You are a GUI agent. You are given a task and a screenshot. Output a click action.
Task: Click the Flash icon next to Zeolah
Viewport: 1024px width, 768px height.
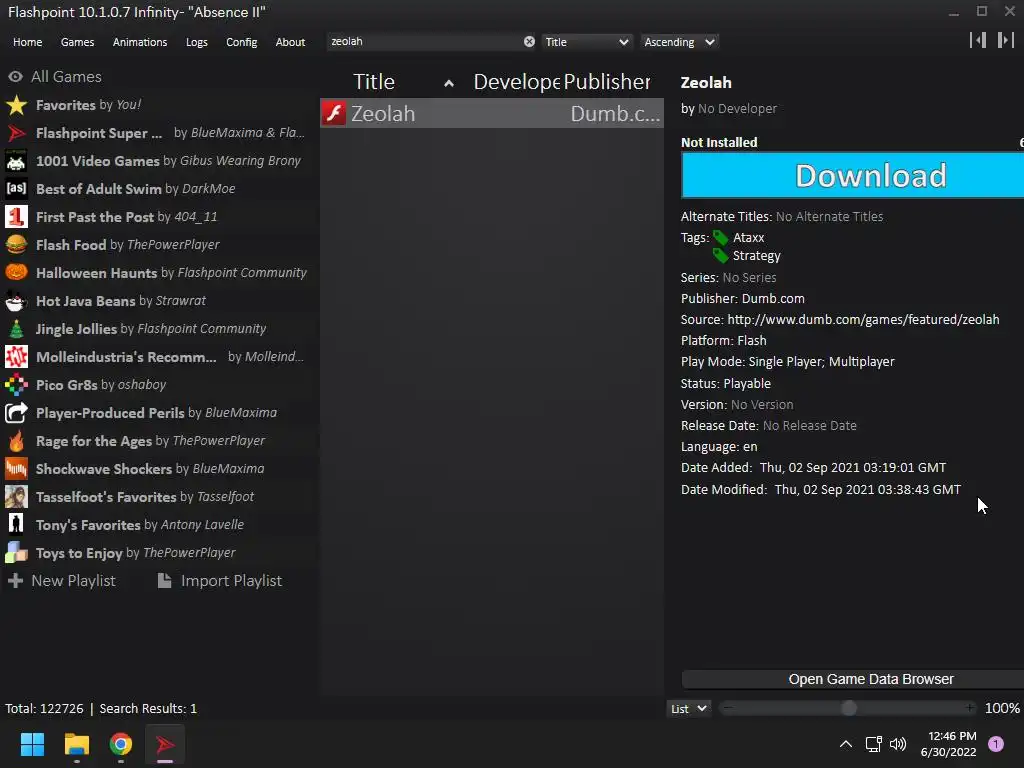[334, 114]
